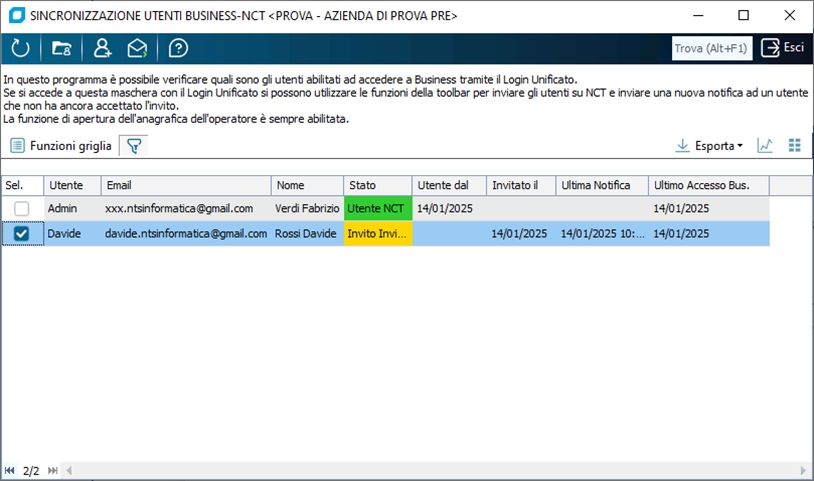Go to first record navigation arrow
Image resolution: width=814 pixels, height=481 pixels.
9,471
